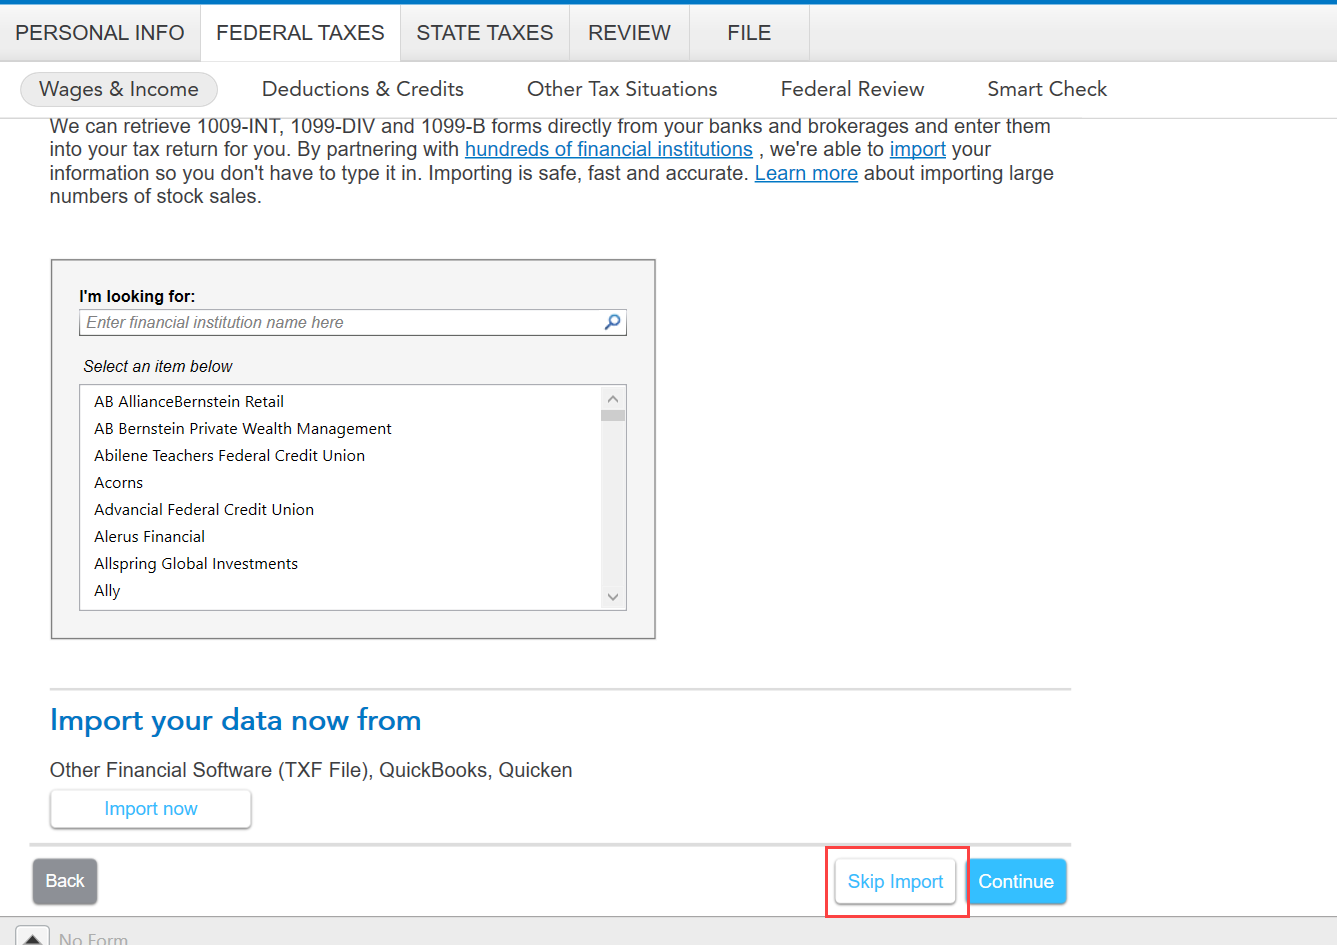Open the Deductions & Credits section
This screenshot has height=945, width=1337.
[x=363, y=89]
